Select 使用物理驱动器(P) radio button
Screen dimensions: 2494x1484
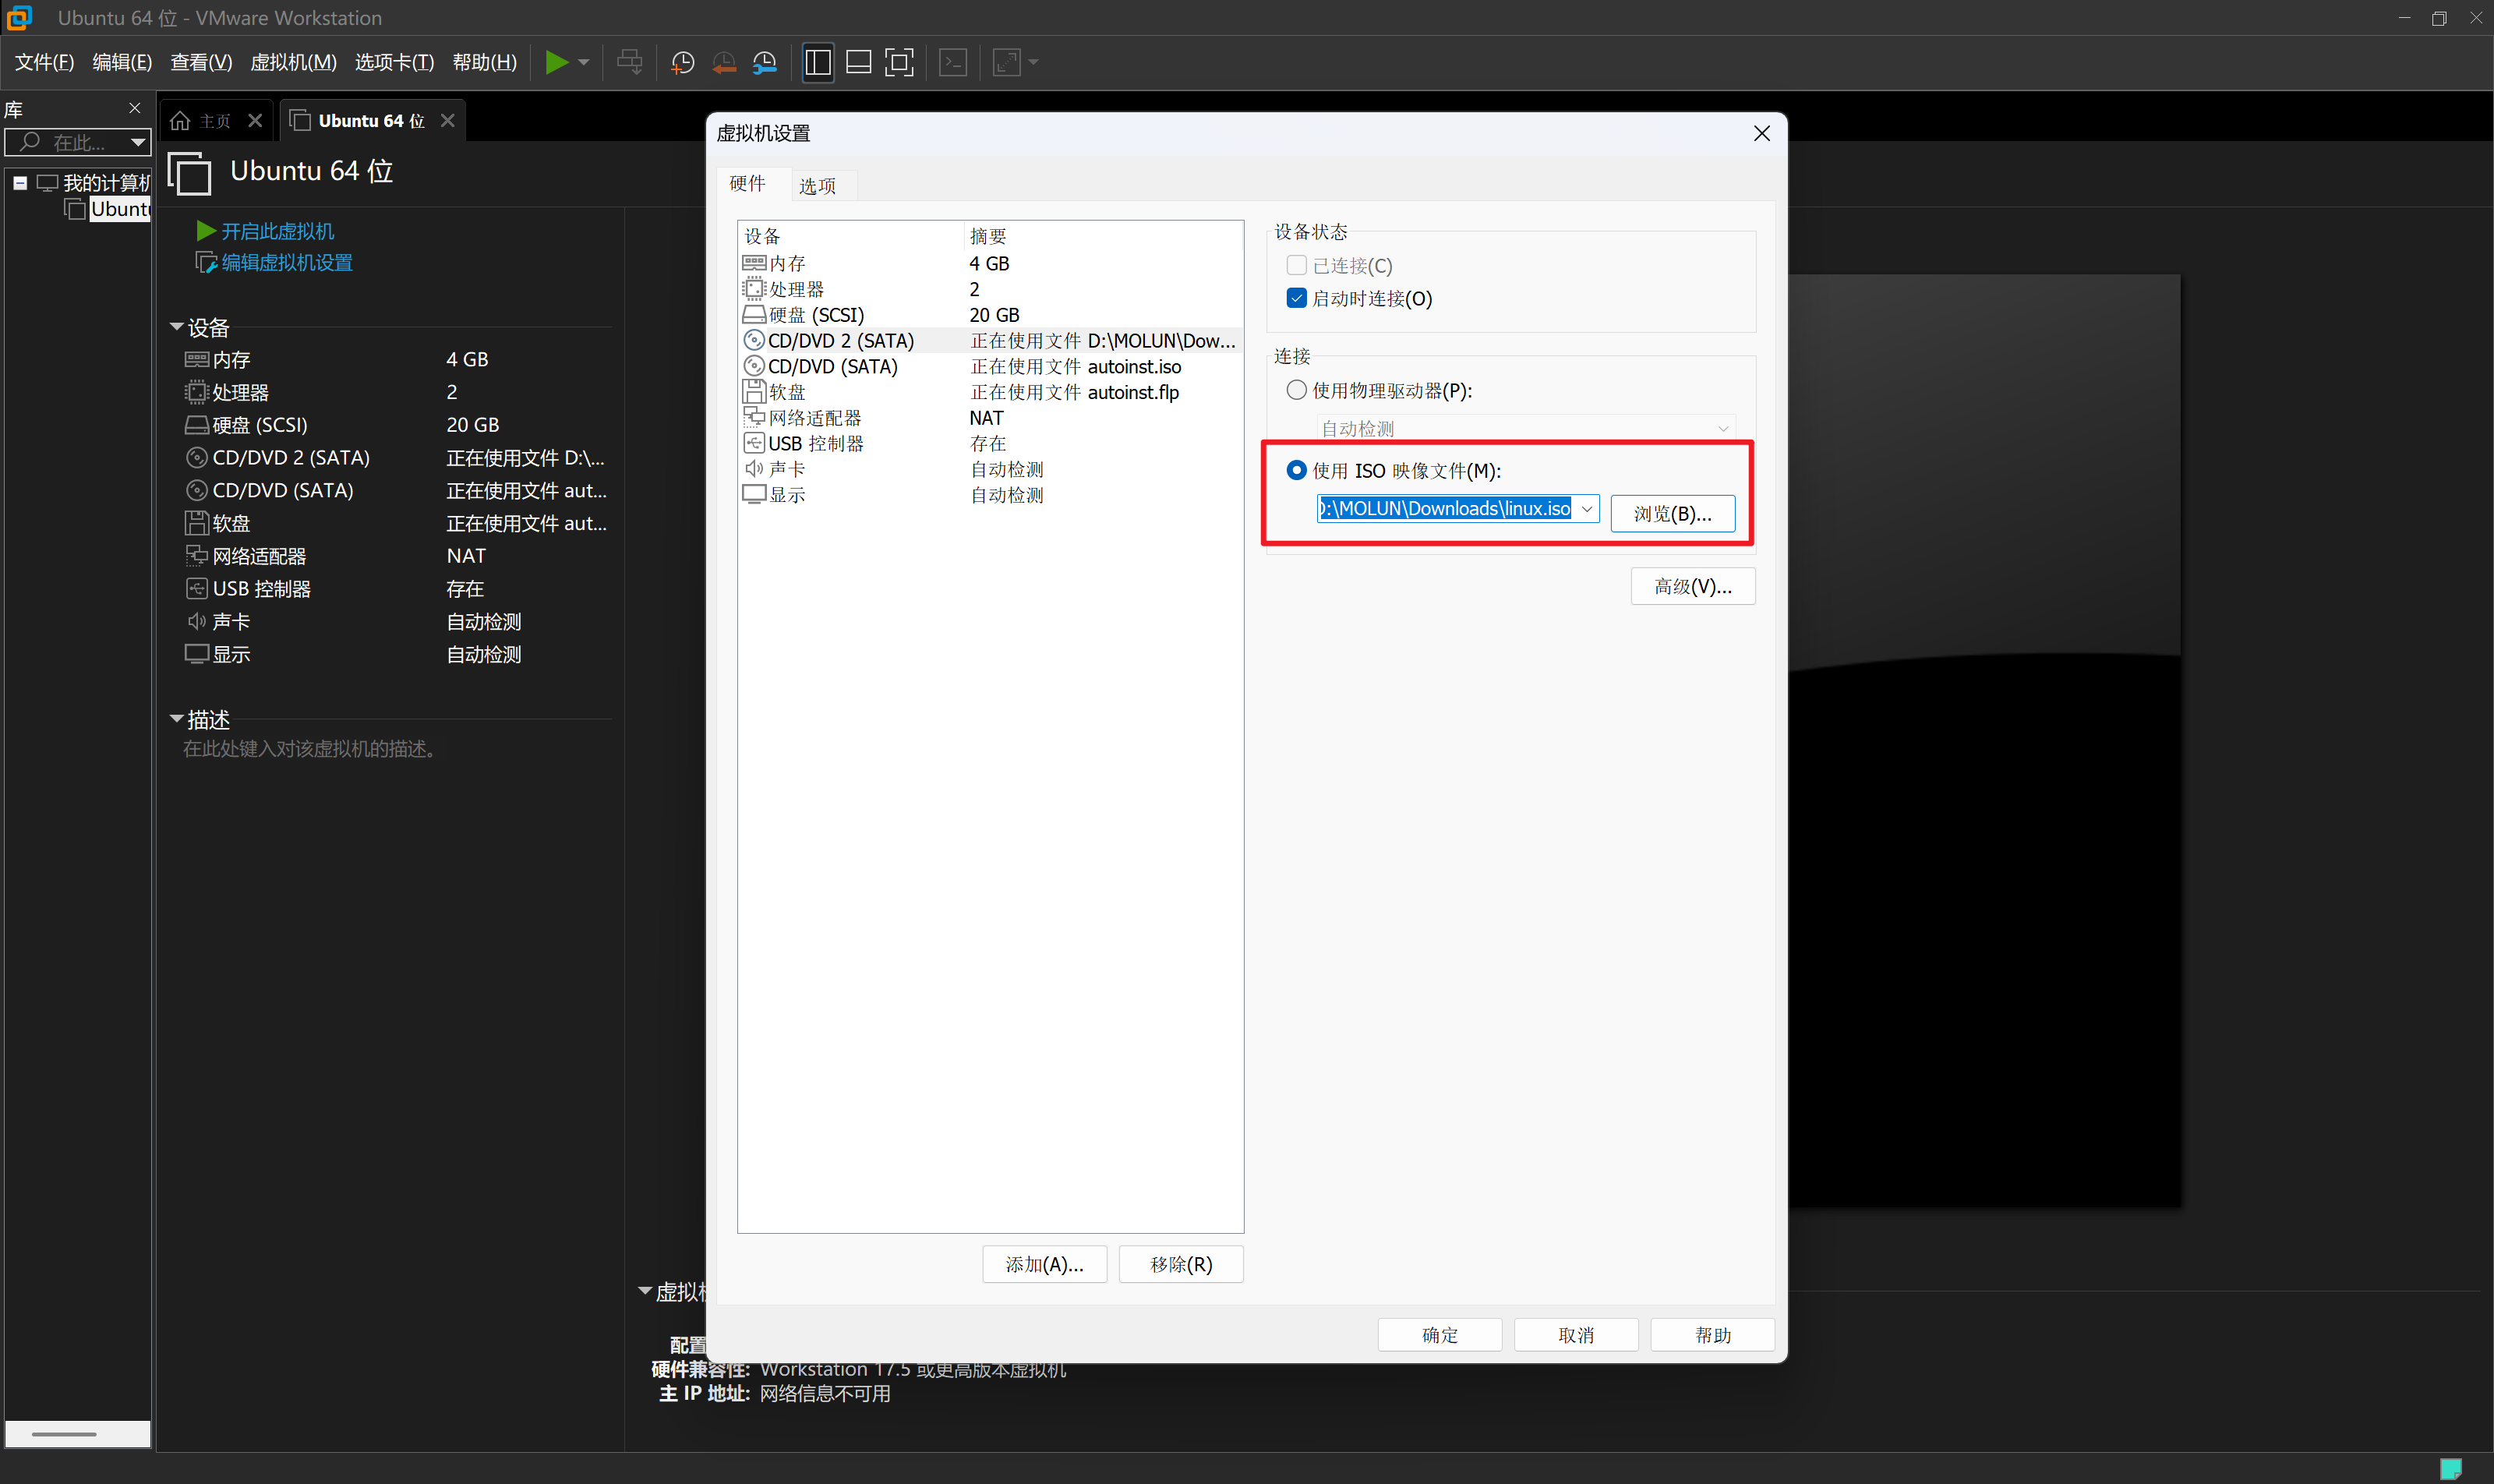tap(1296, 390)
